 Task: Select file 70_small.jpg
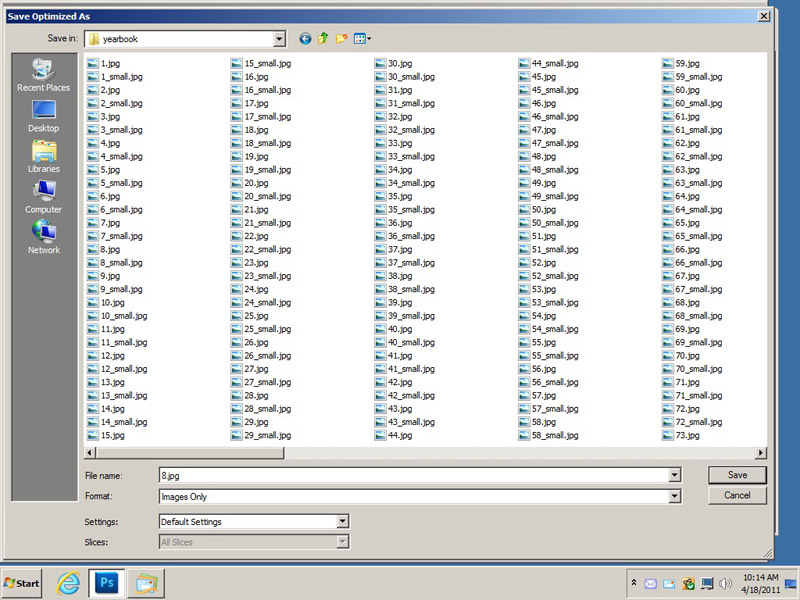tap(692, 369)
